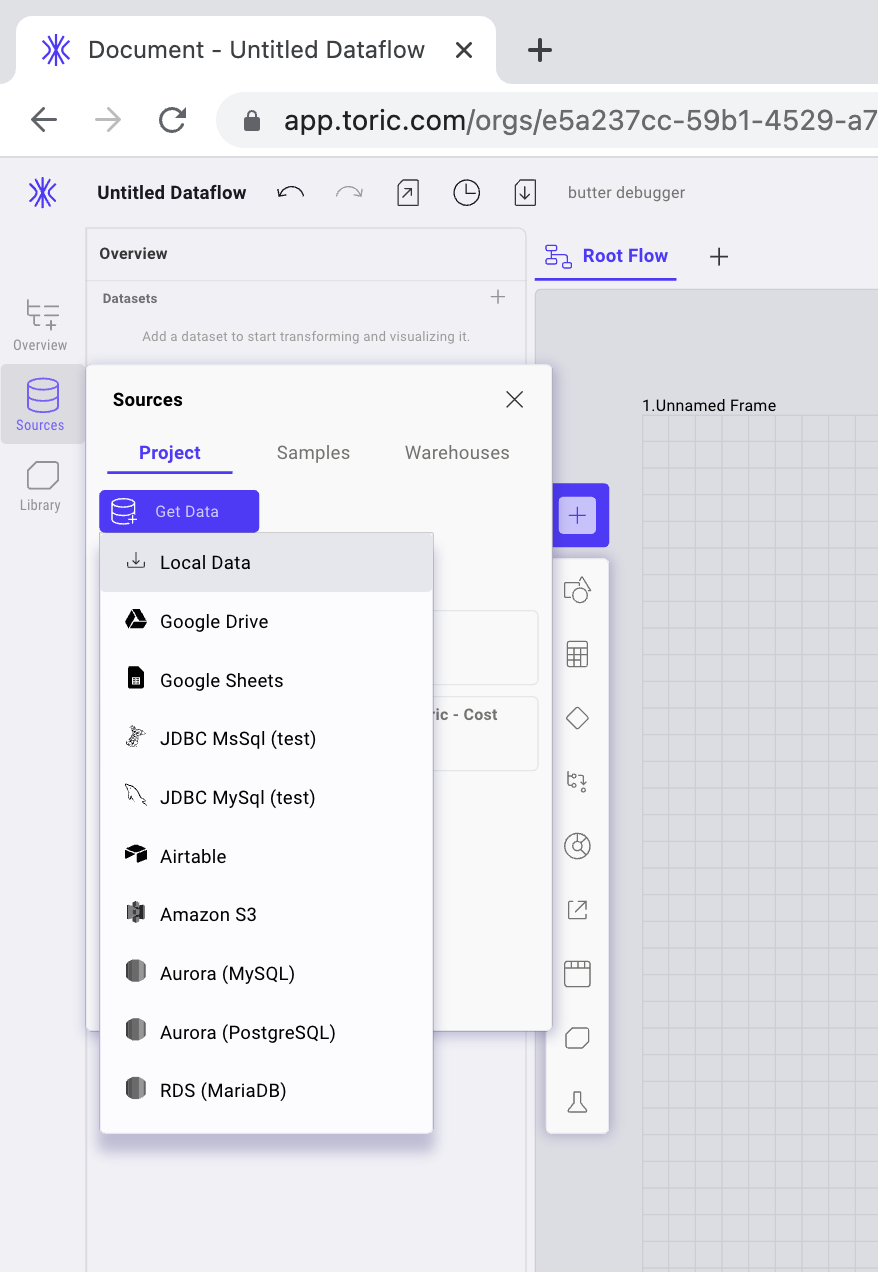878x1272 pixels.
Task: Select the frame window tool icon
Action: 577,973
